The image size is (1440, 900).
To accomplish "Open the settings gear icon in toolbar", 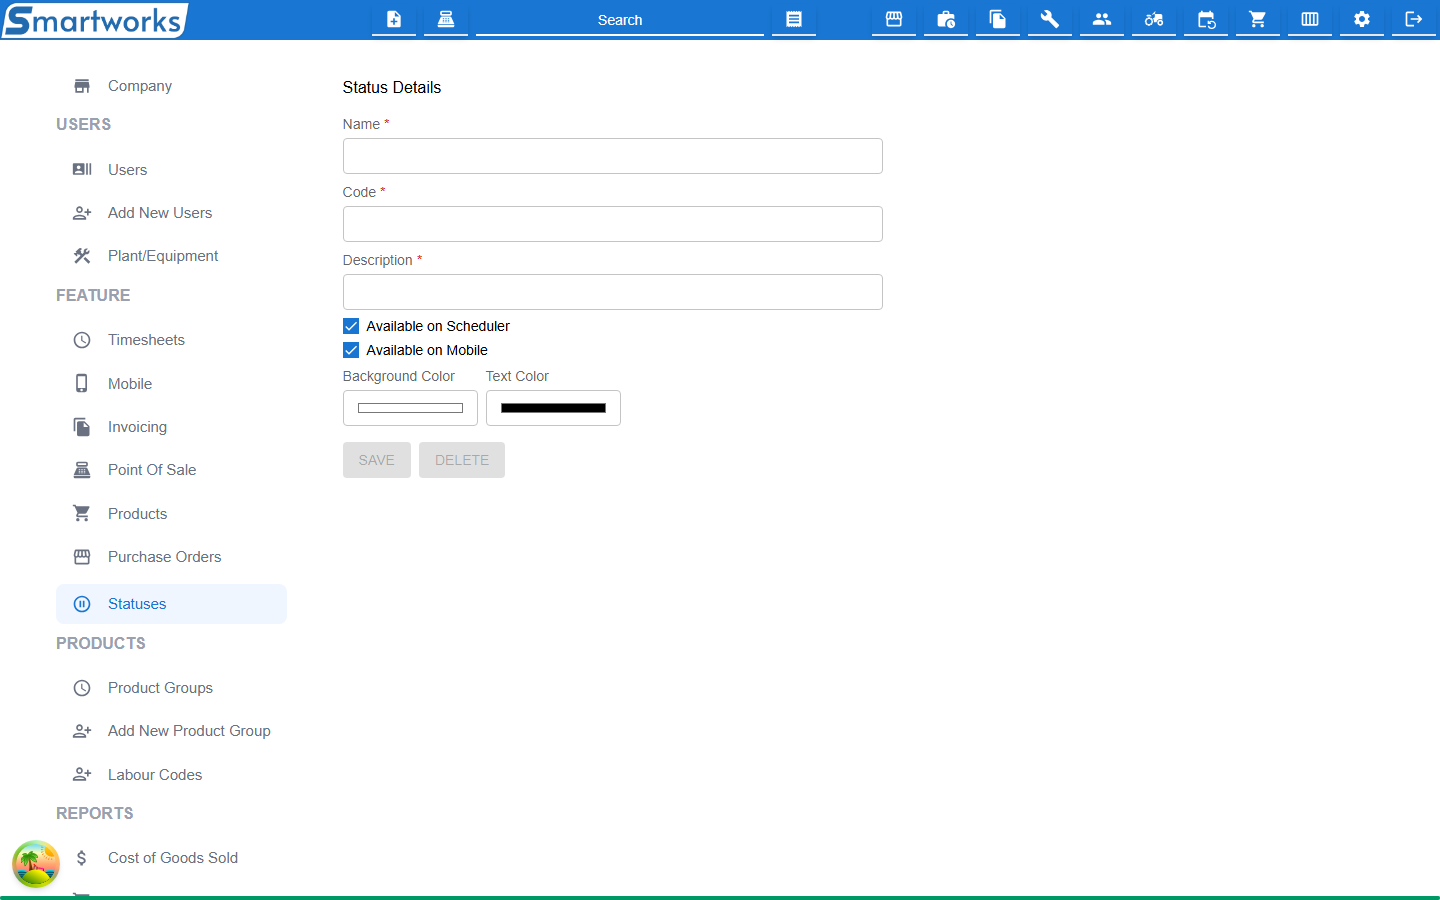I will tap(1362, 19).
